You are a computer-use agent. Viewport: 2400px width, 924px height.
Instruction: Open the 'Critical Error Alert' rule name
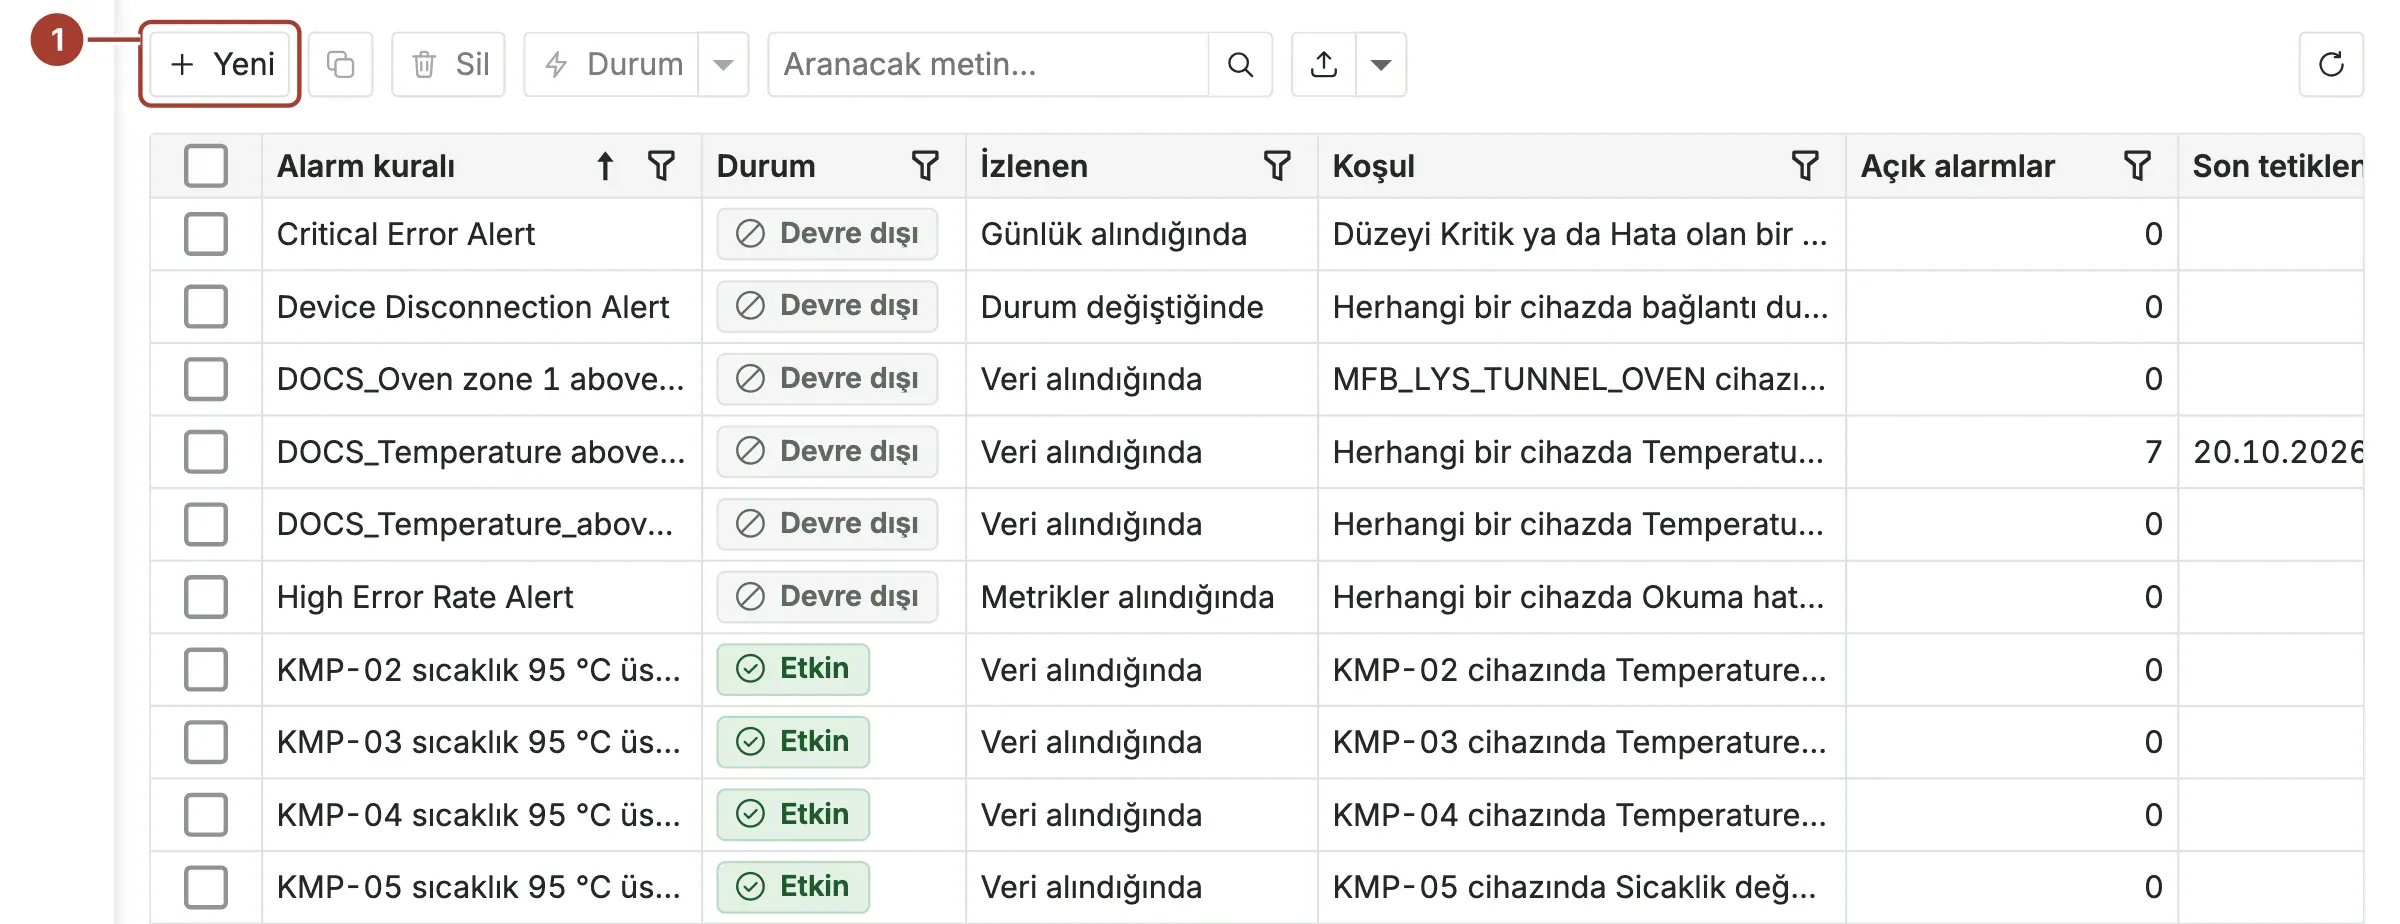click(406, 234)
